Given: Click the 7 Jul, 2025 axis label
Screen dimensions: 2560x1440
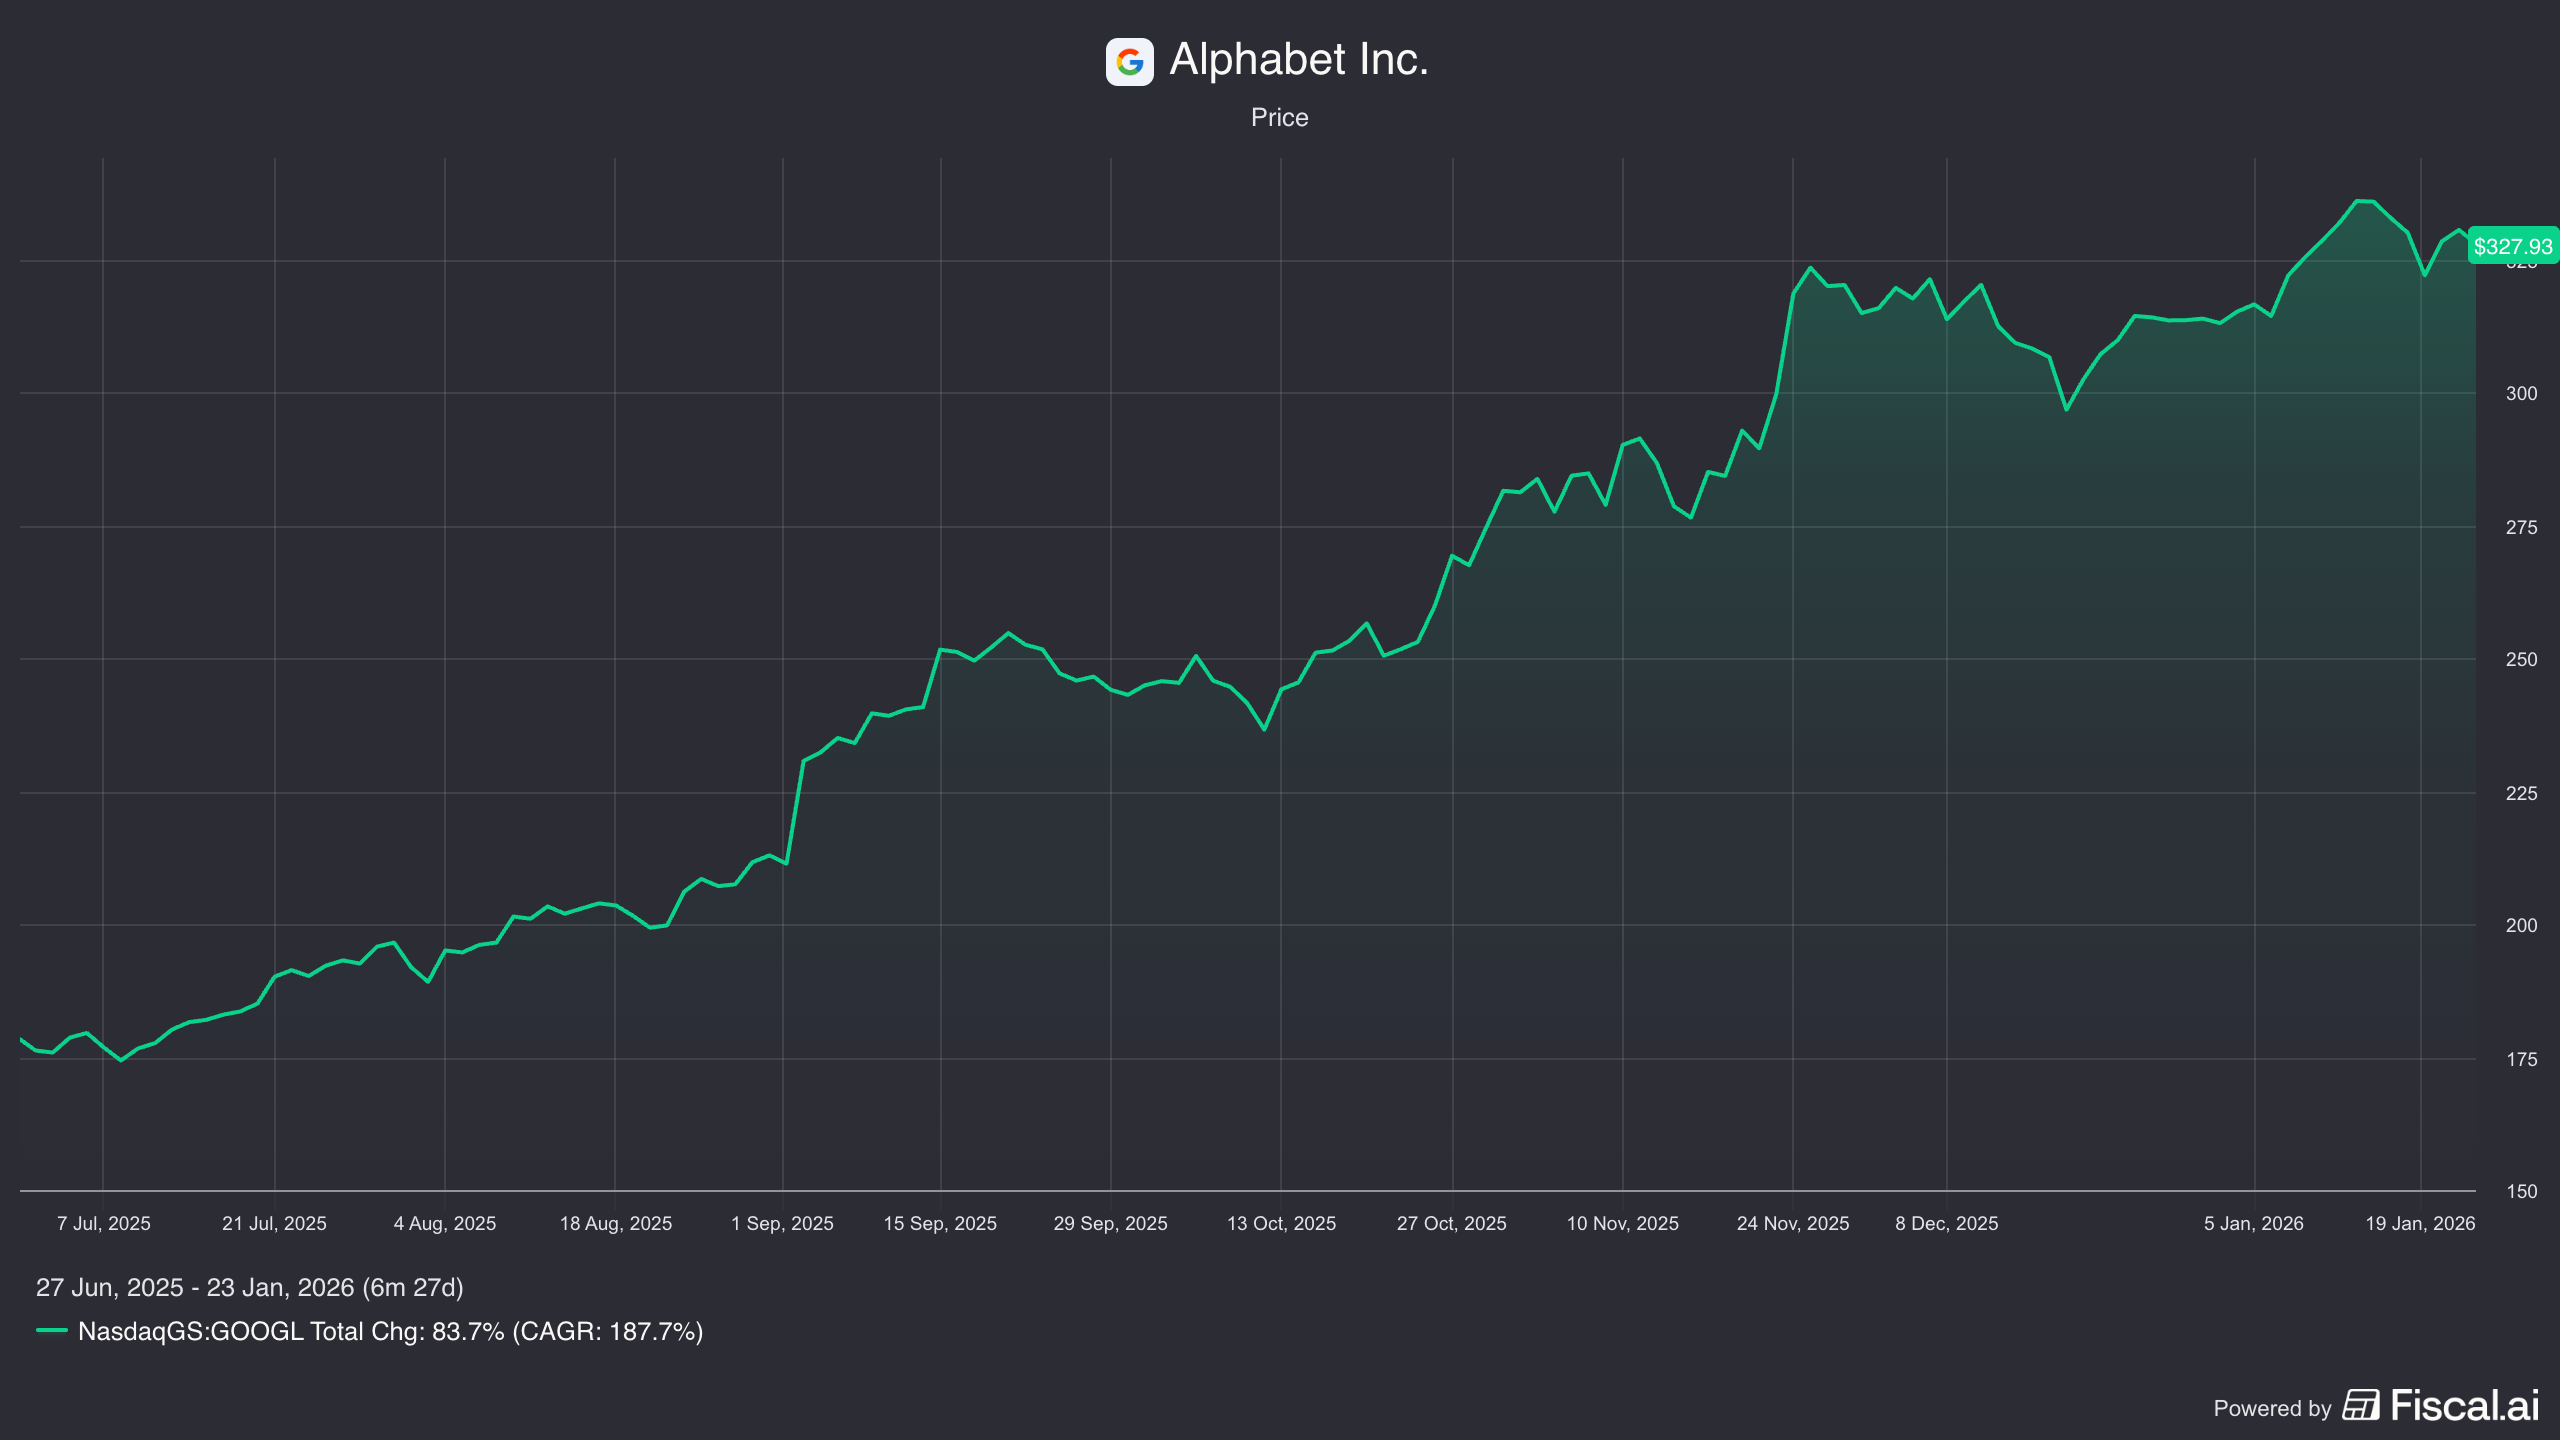Looking at the screenshot, I should click(x=104, y=1223).
